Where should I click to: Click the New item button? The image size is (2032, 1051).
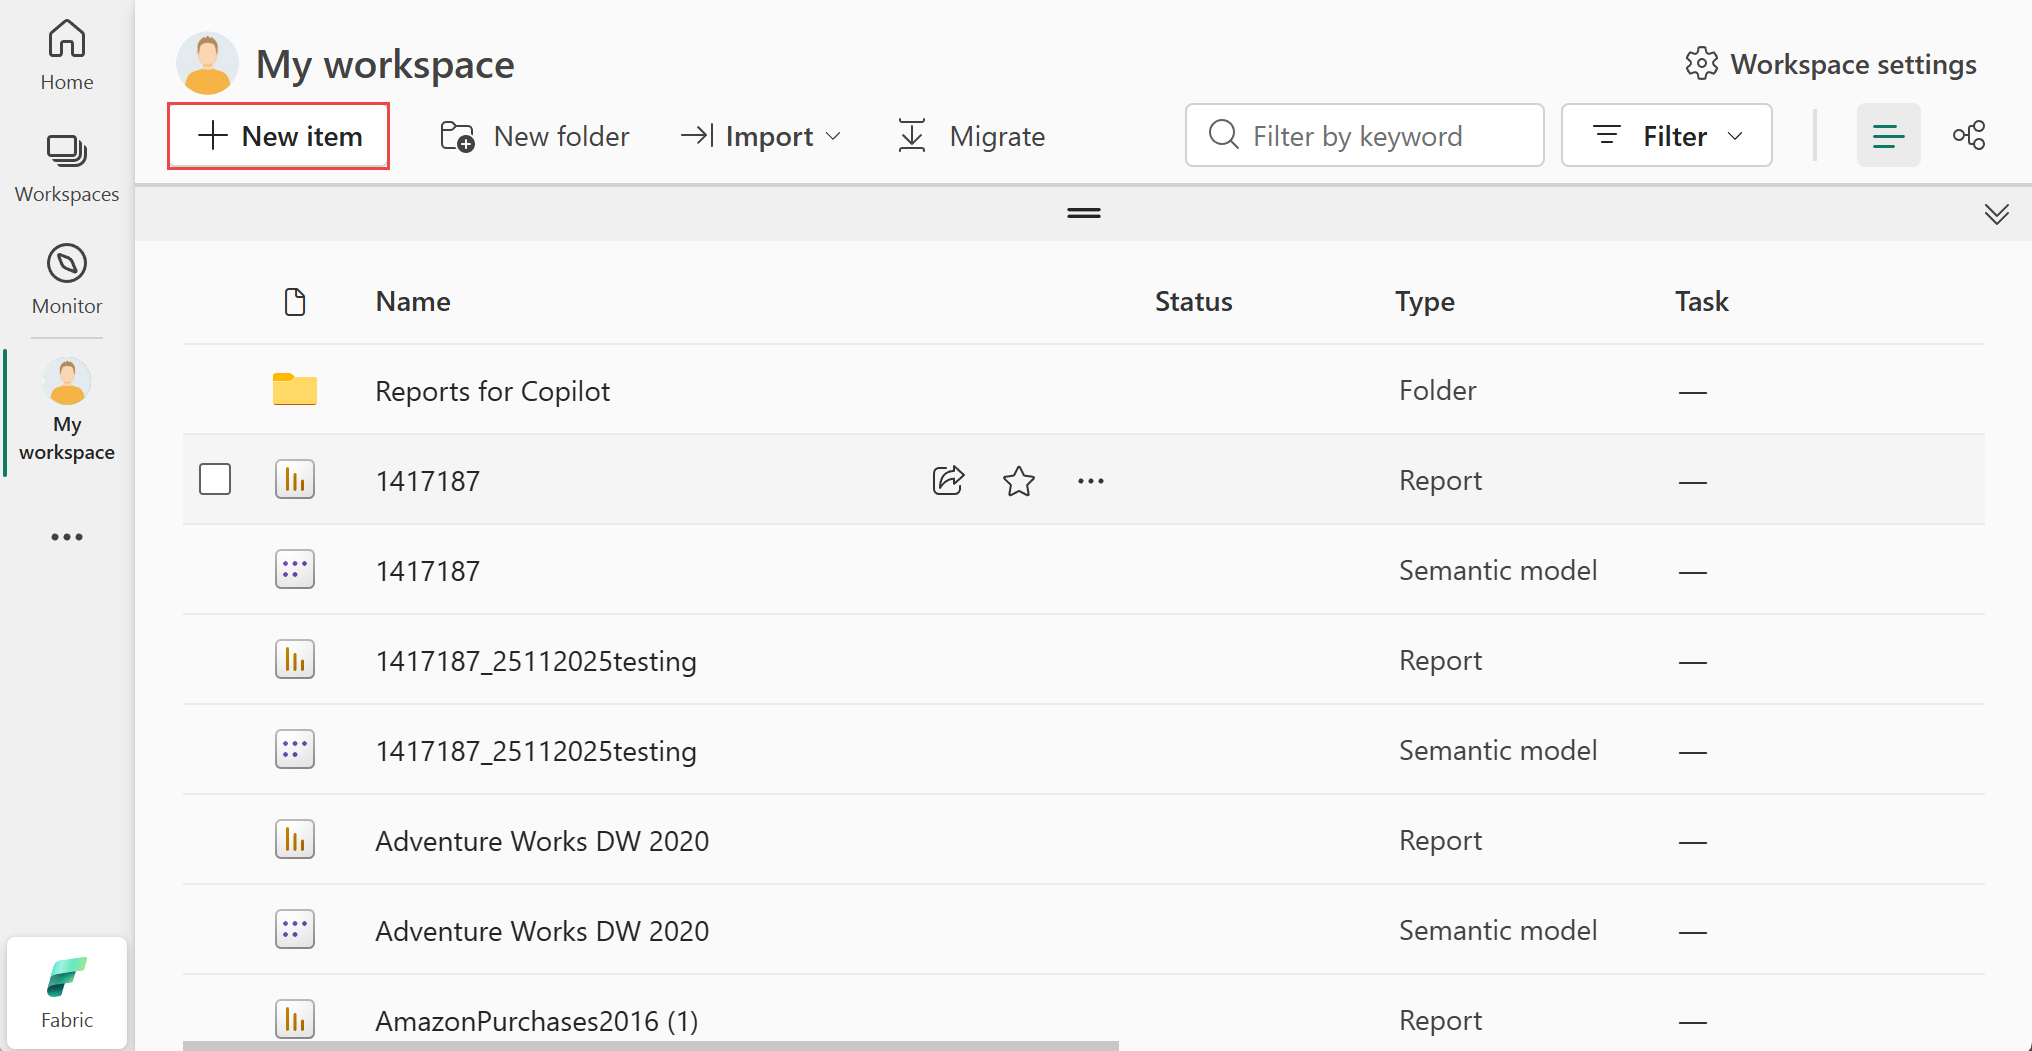point(279,136)
